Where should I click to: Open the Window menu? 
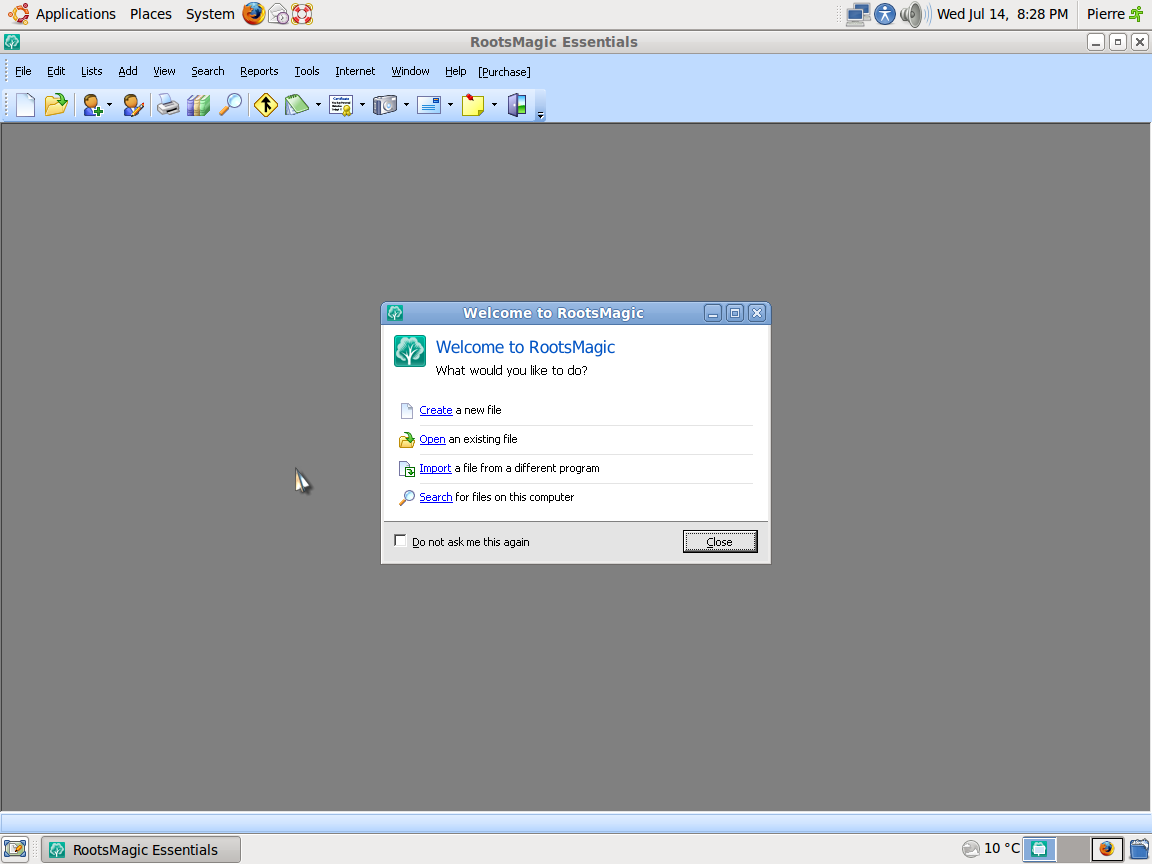click(x=411, y=71)
